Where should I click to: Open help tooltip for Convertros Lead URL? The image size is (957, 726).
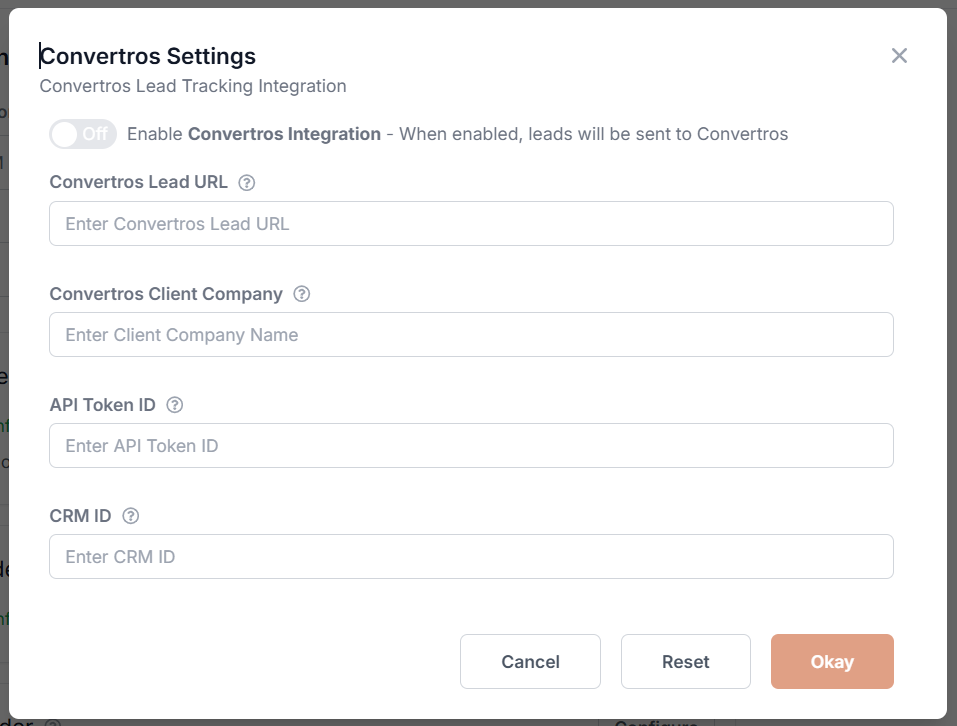click(247, 183)
